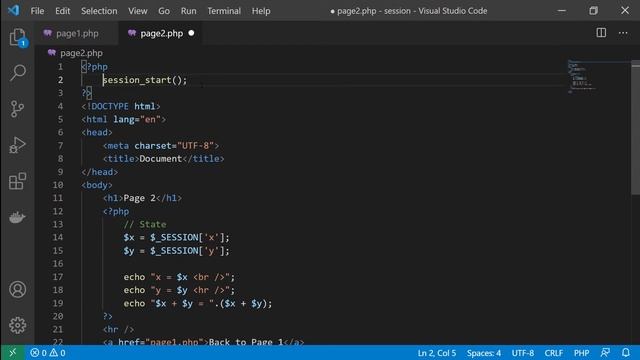Open the Accounts icon in activity bar
Image resolution: width=640 pixels, height=360 pixels.
(18, 289)
